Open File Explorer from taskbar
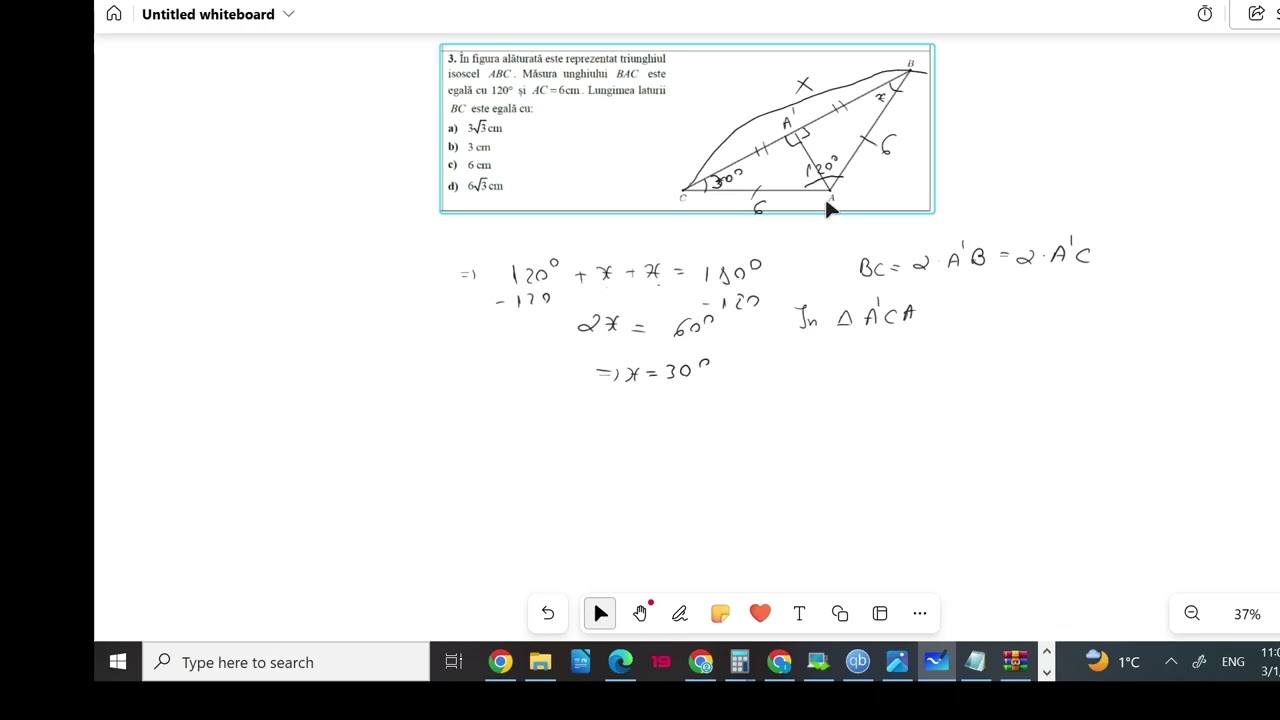The height and width of the screenshot is (720, 1280). click(x=540, y=662)
